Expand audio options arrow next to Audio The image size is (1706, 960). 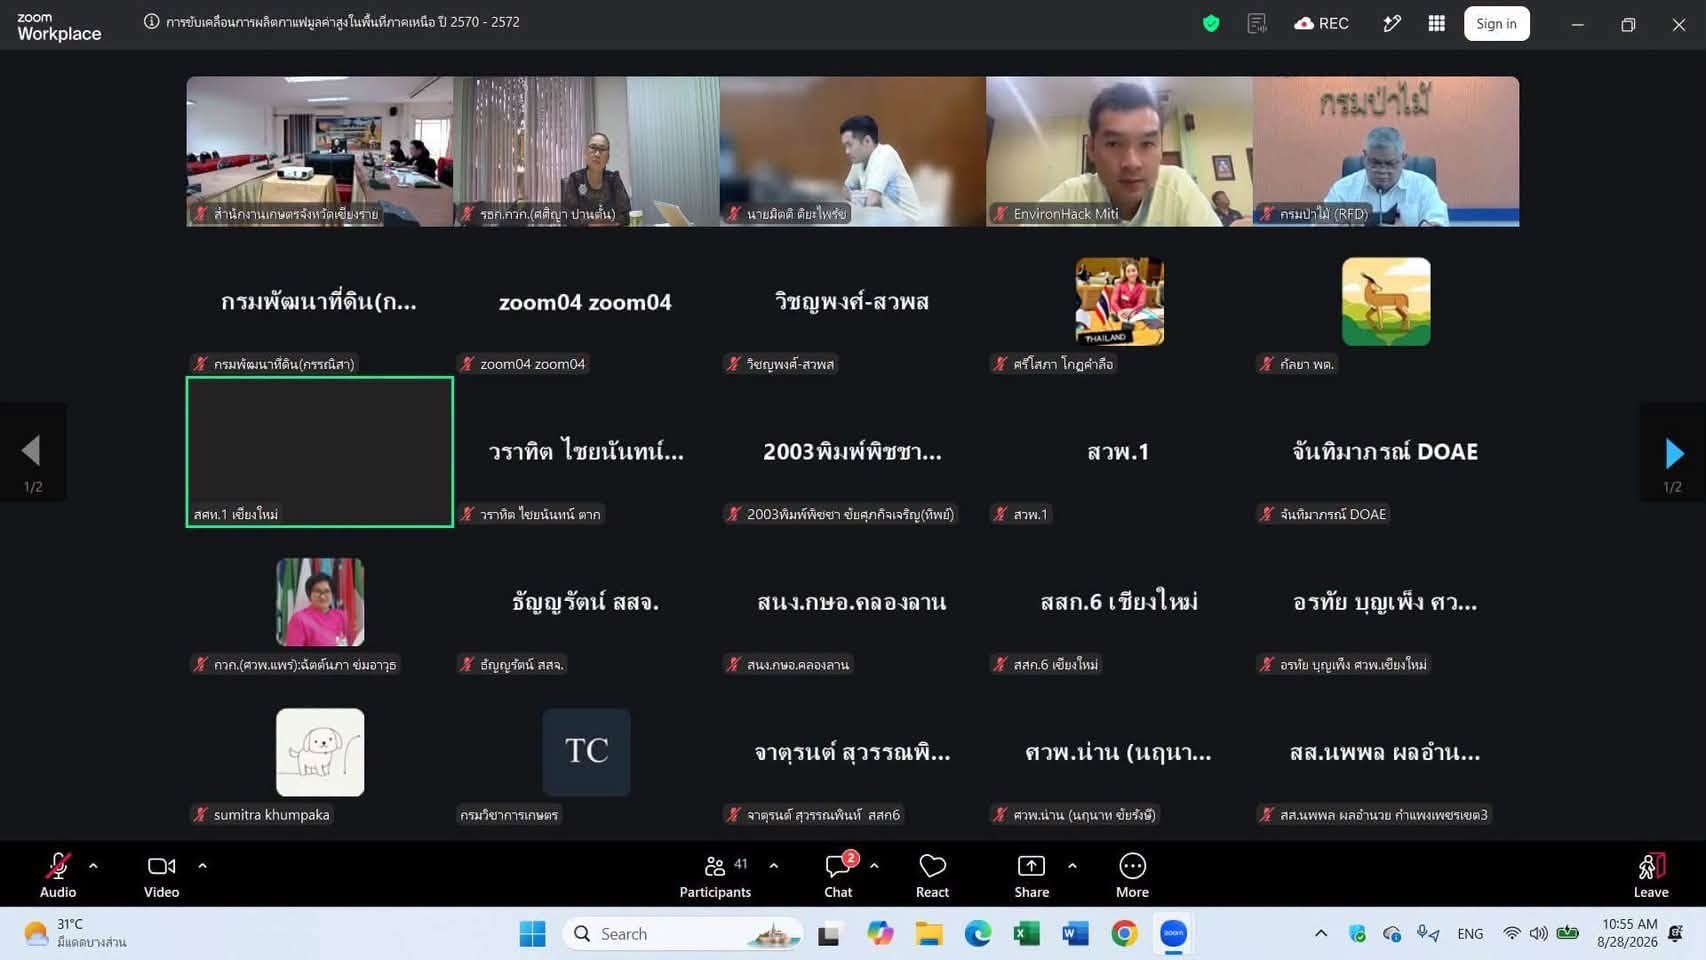pos(93,866)
